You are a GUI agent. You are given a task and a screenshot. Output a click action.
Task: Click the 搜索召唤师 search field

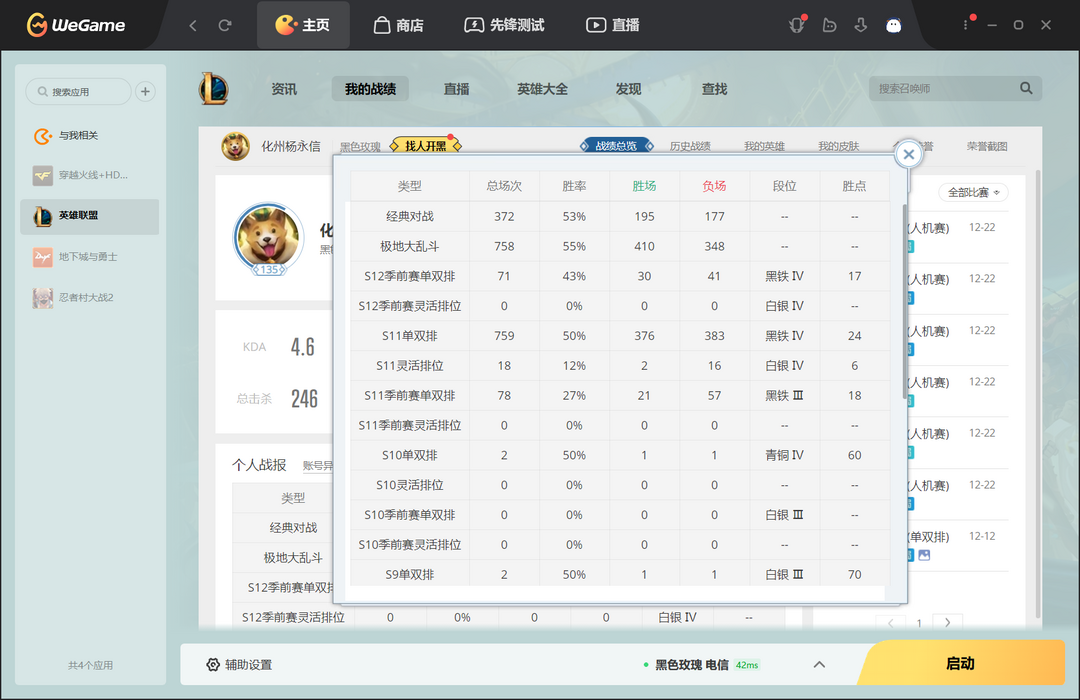942,89
